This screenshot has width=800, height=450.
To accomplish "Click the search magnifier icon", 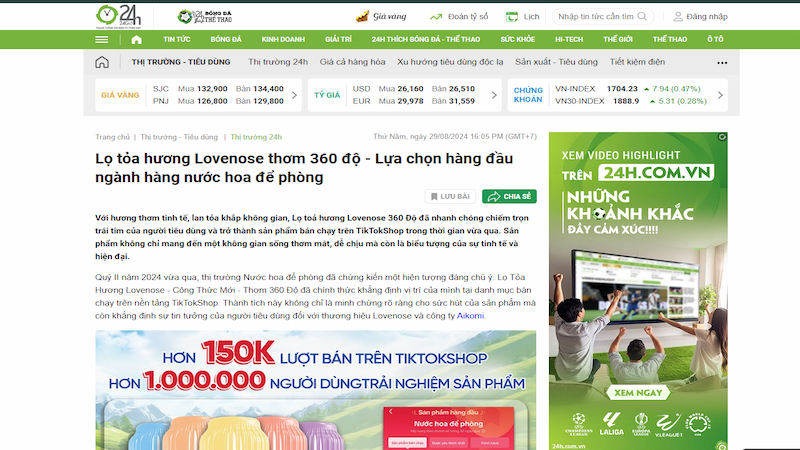I will 642,16.
